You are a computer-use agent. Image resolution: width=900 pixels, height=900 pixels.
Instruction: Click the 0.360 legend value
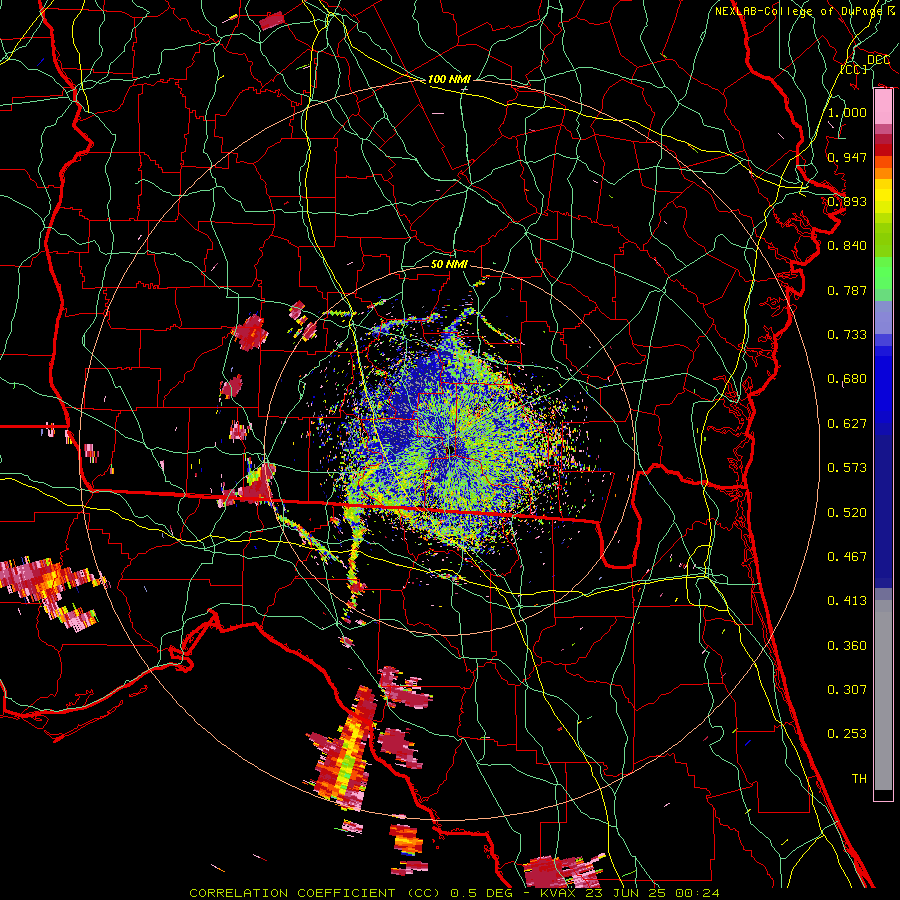847,646
